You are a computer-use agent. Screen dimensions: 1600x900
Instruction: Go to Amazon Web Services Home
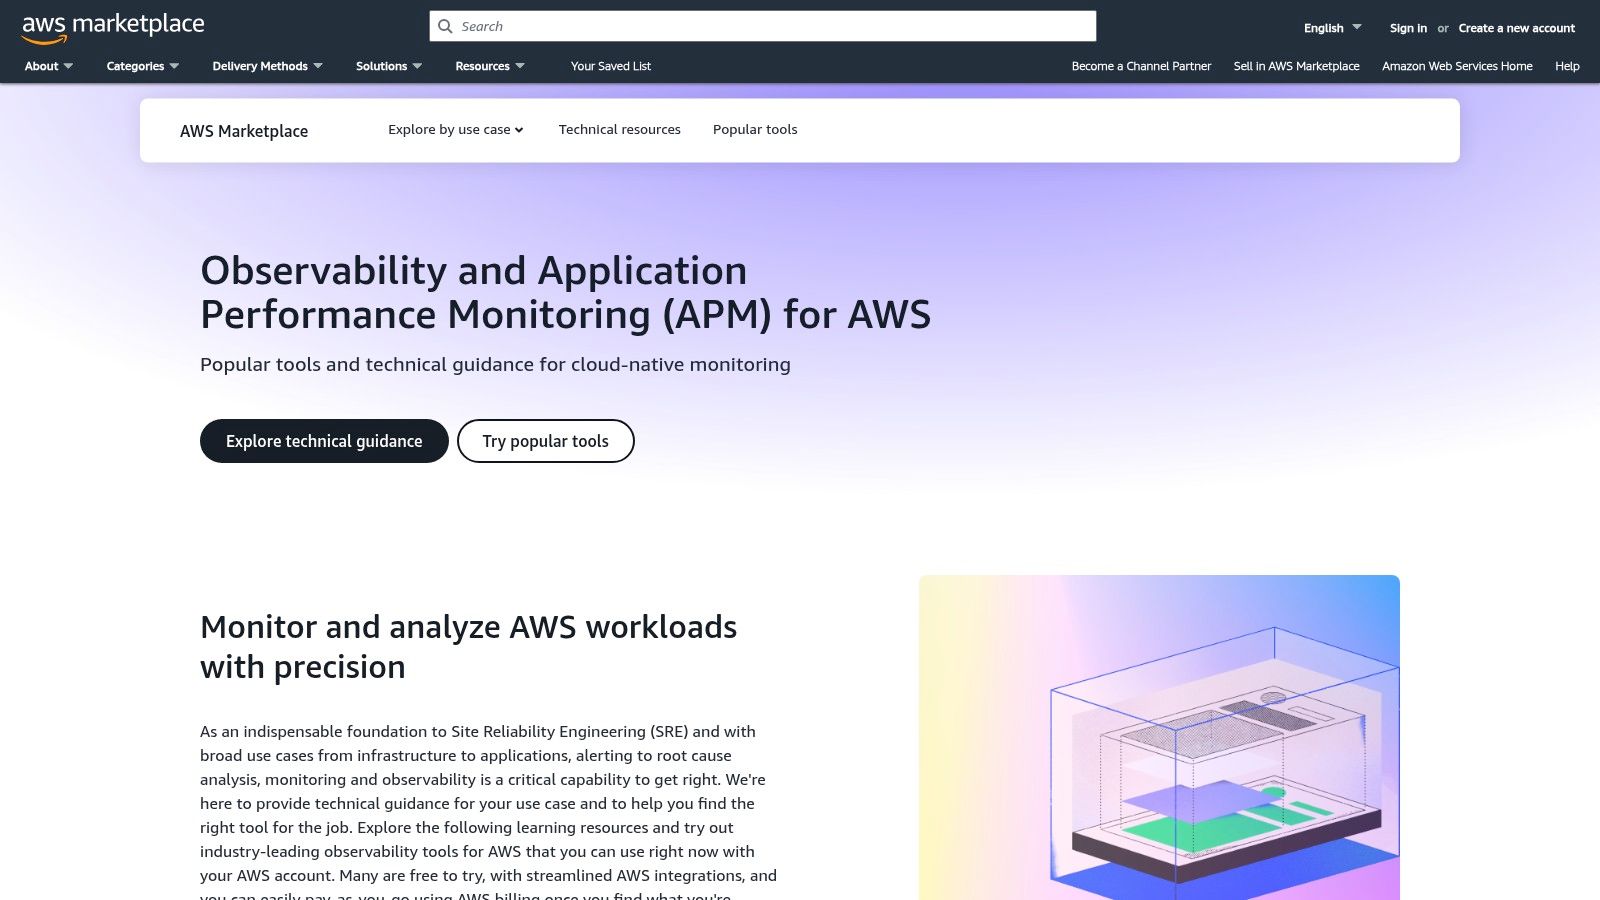[x=1457, y=66]
